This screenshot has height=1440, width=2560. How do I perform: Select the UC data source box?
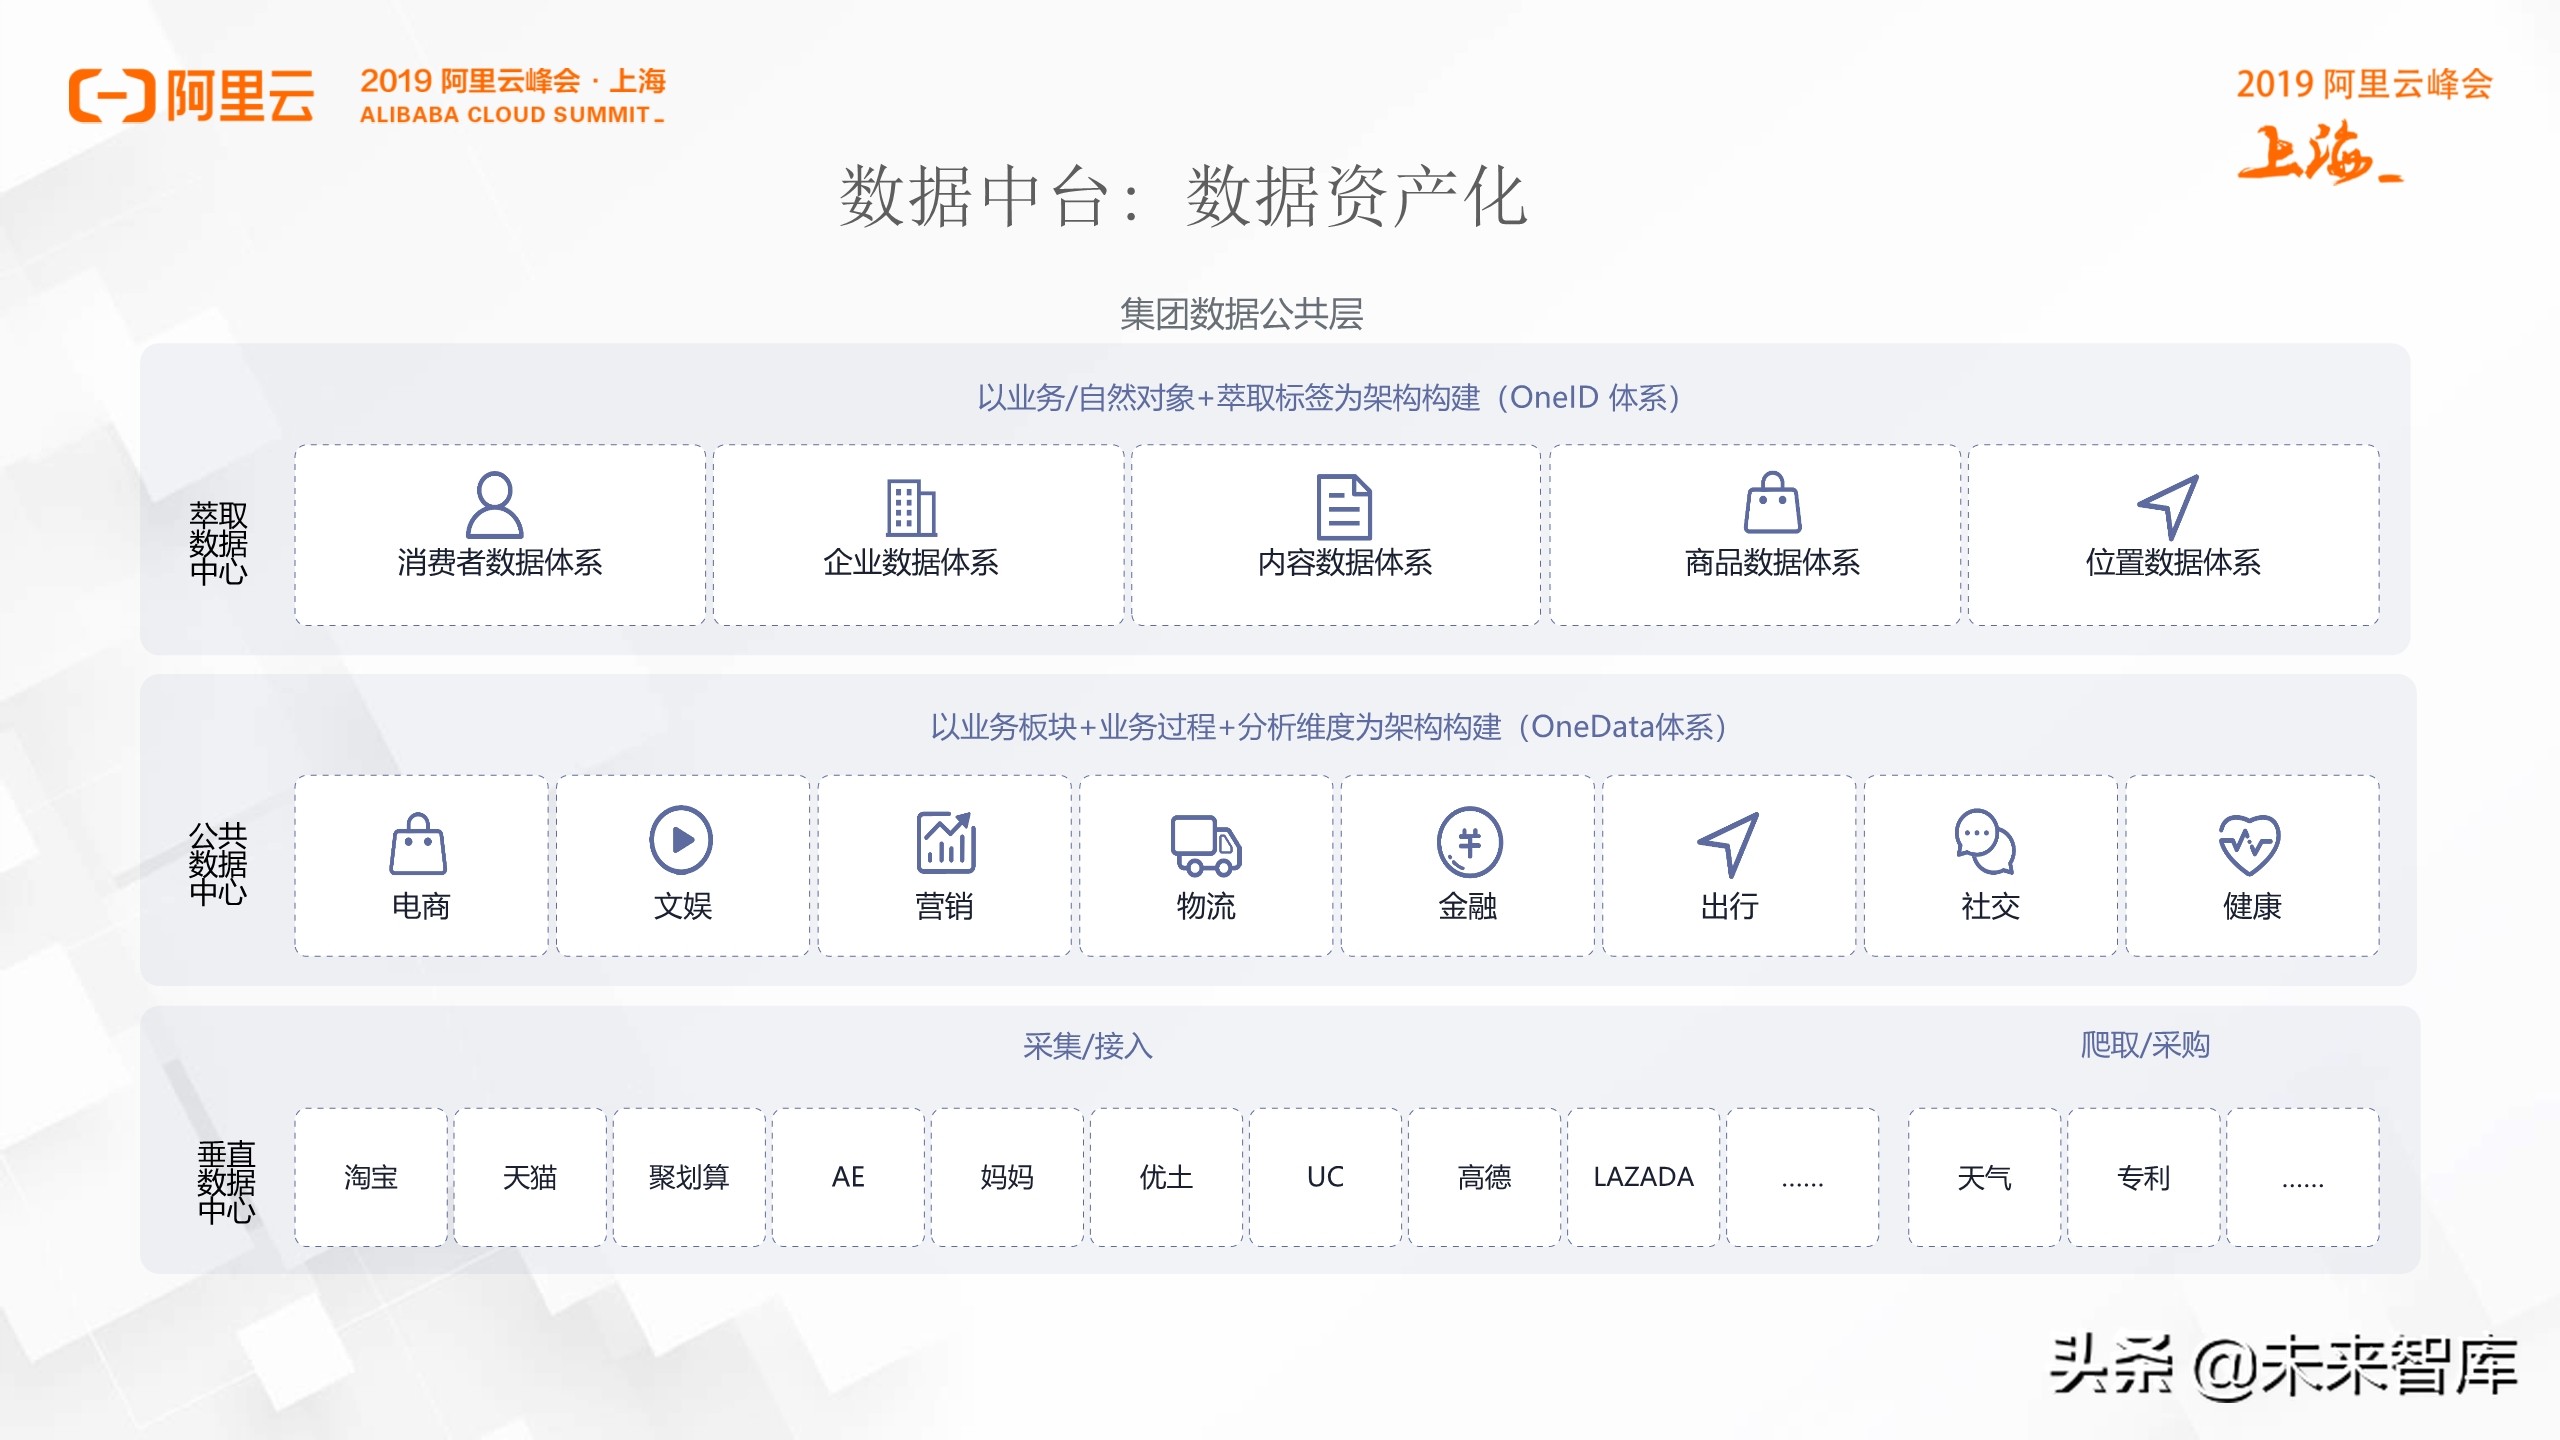click(1324, 1178)
